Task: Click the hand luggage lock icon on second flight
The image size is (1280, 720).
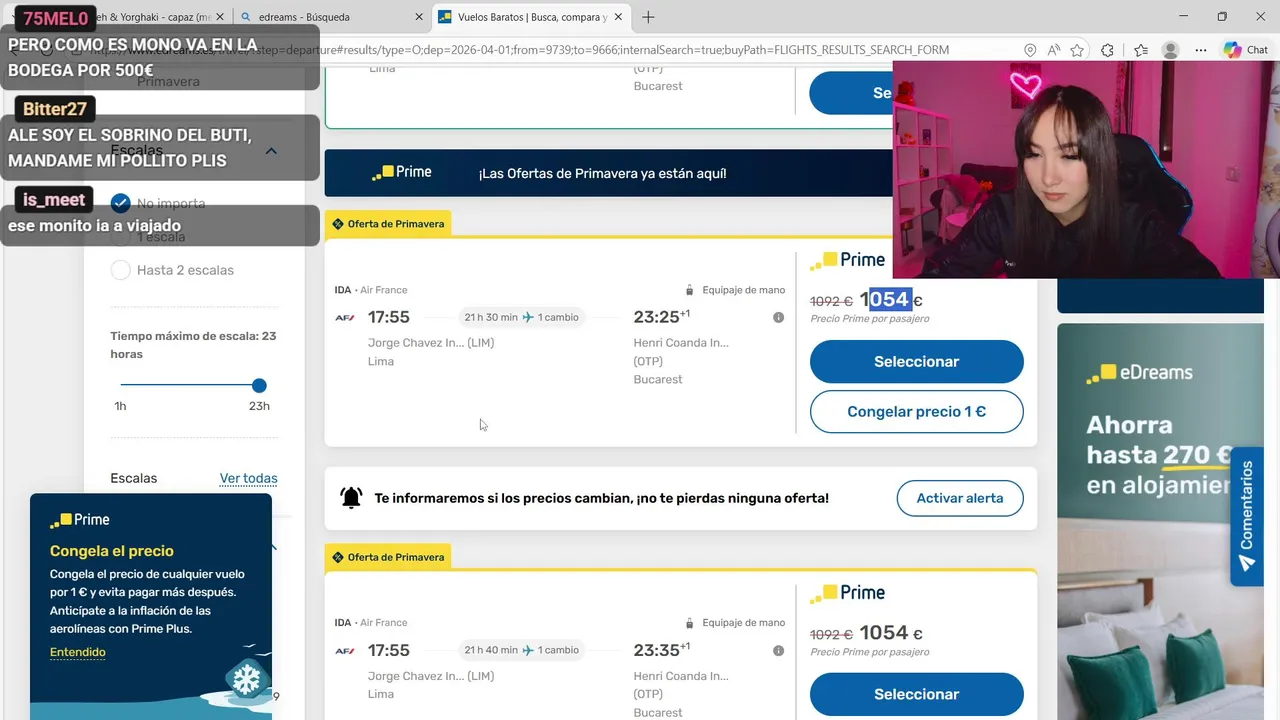Action: (x=689, y=623)
